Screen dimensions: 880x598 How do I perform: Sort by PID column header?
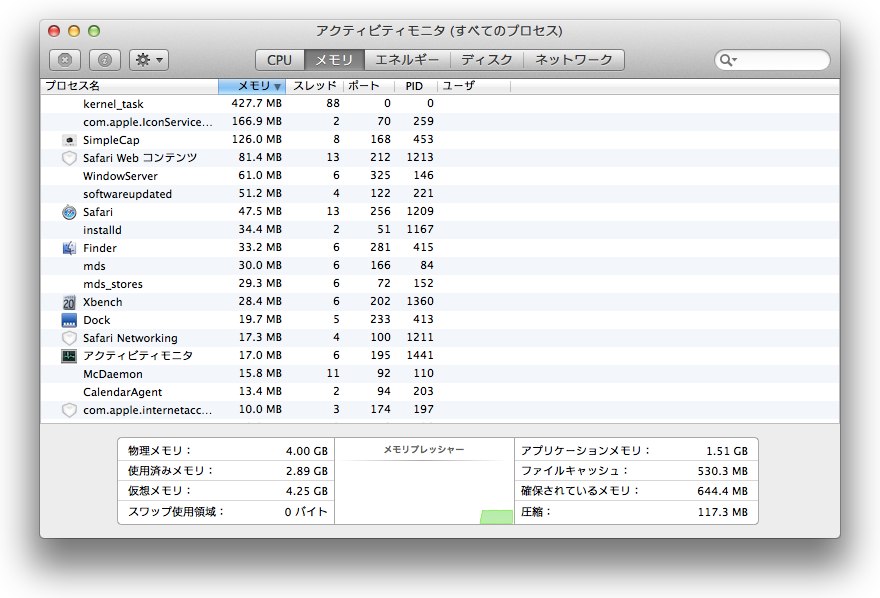coord(416,86)
